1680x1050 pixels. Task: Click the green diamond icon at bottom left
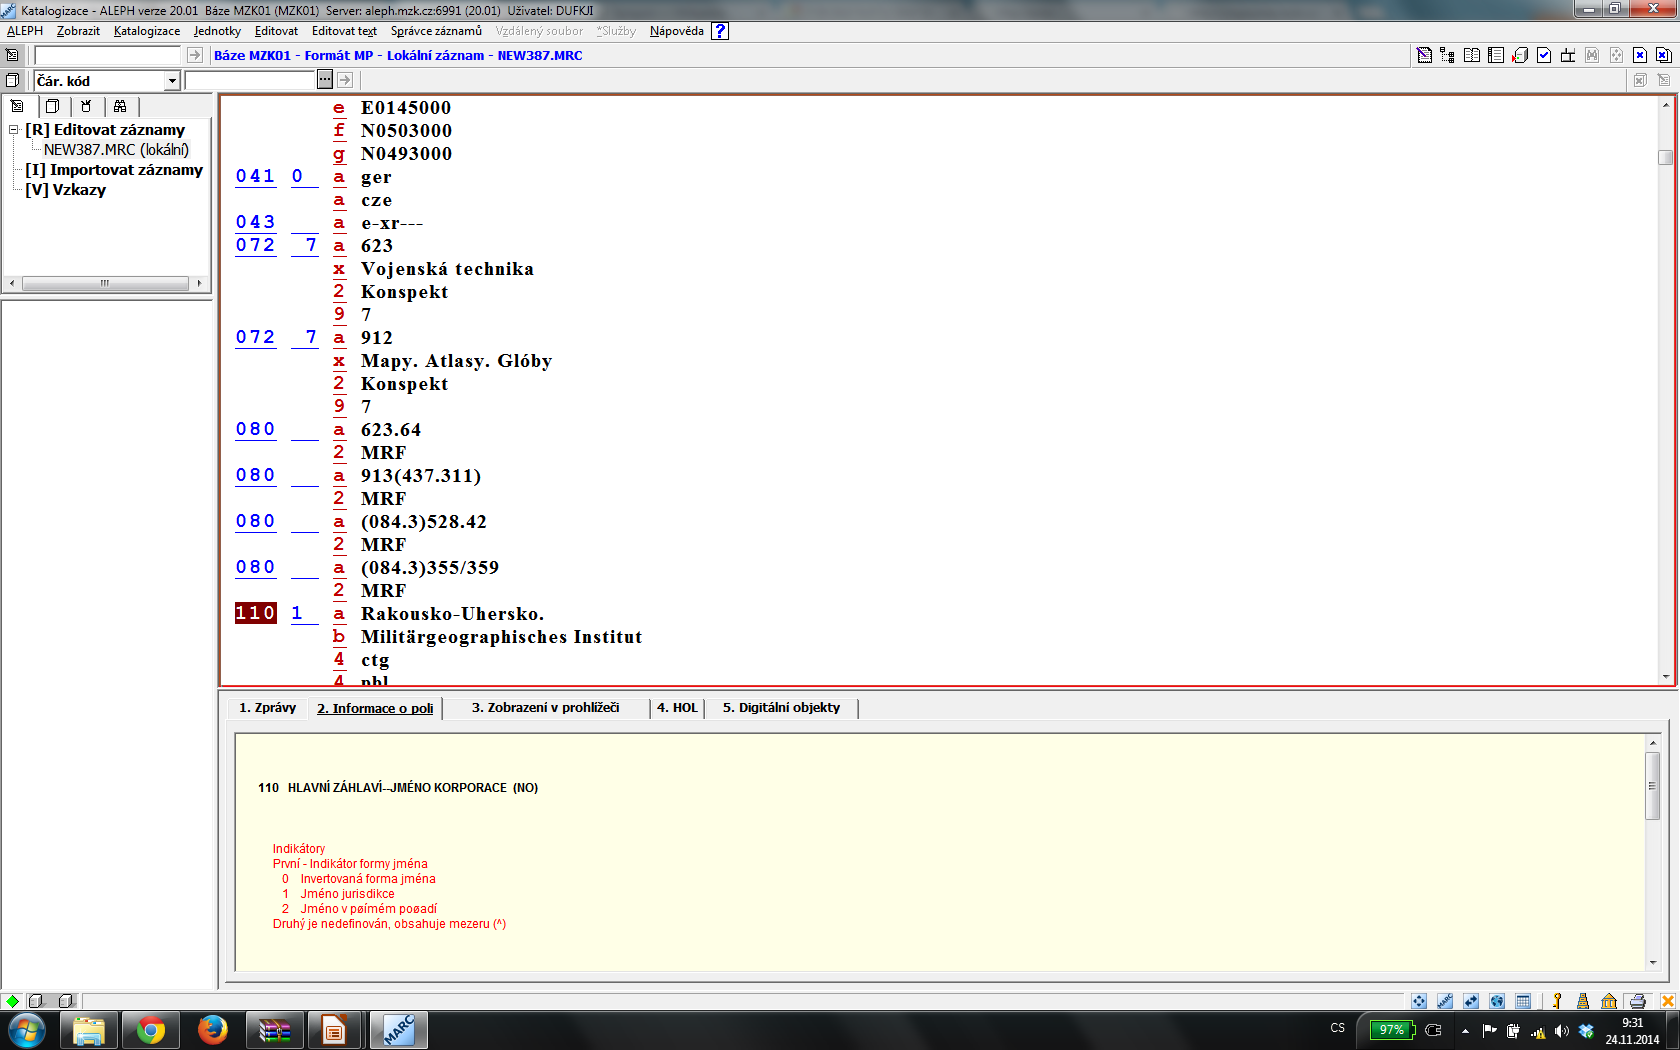pyautogui.click(x=12, y=1001)
